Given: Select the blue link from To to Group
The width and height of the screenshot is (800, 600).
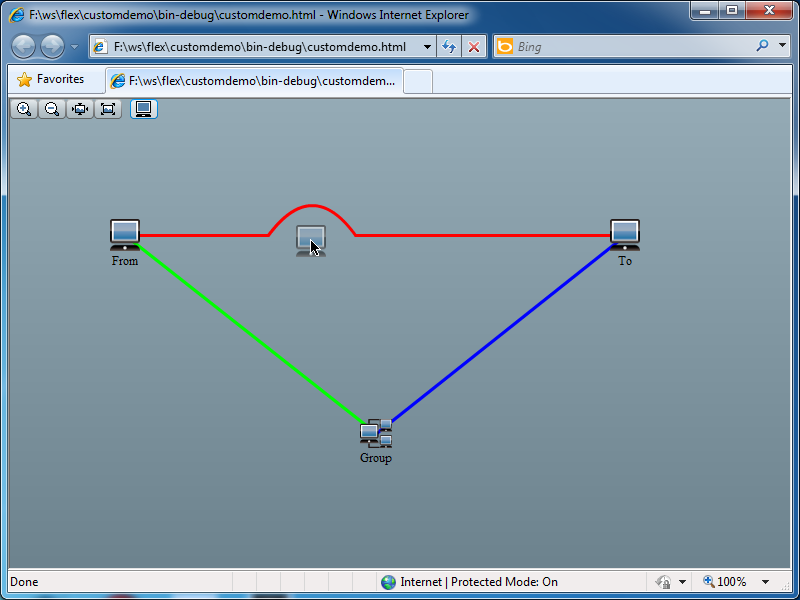Looking at the screenshot, I should pyautogui.click(x=503, y=334).
